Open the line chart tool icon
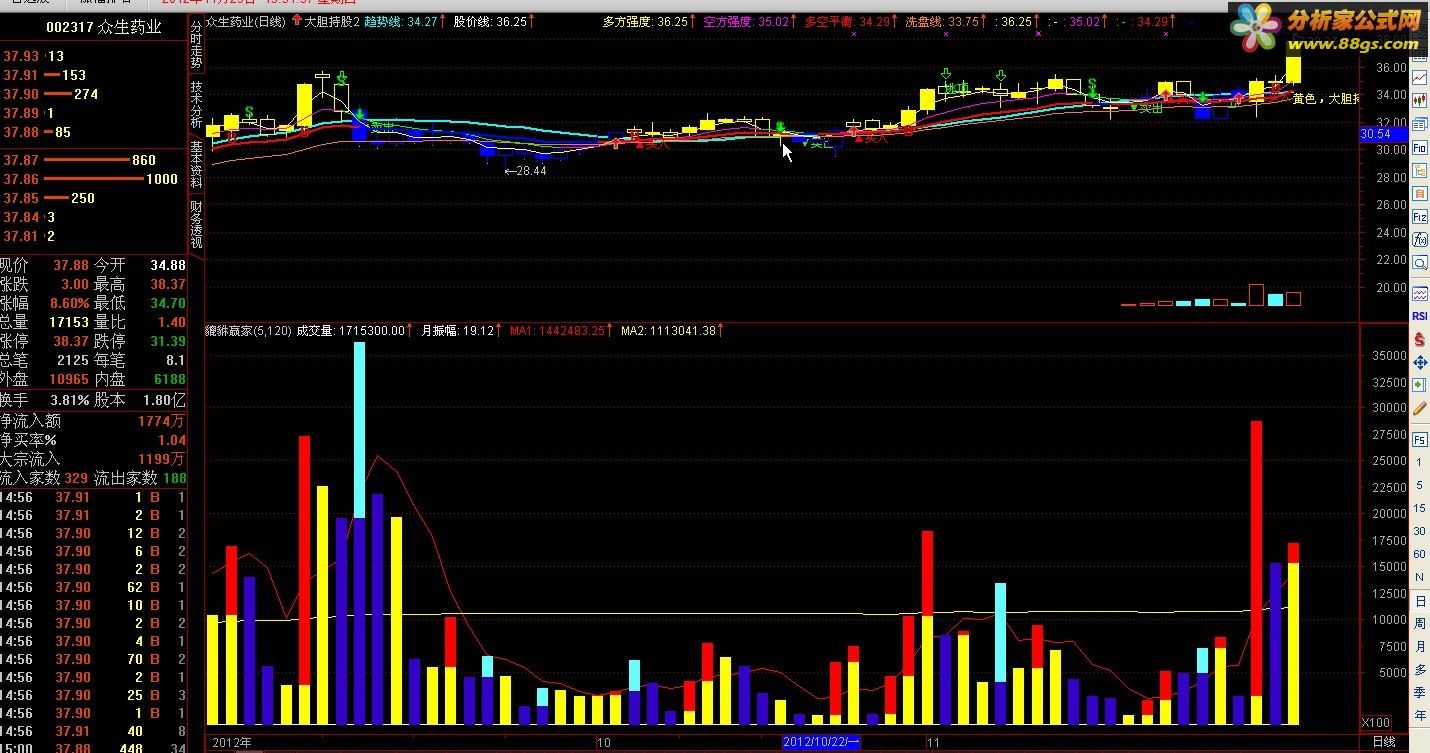 [x=1419, y=78]
